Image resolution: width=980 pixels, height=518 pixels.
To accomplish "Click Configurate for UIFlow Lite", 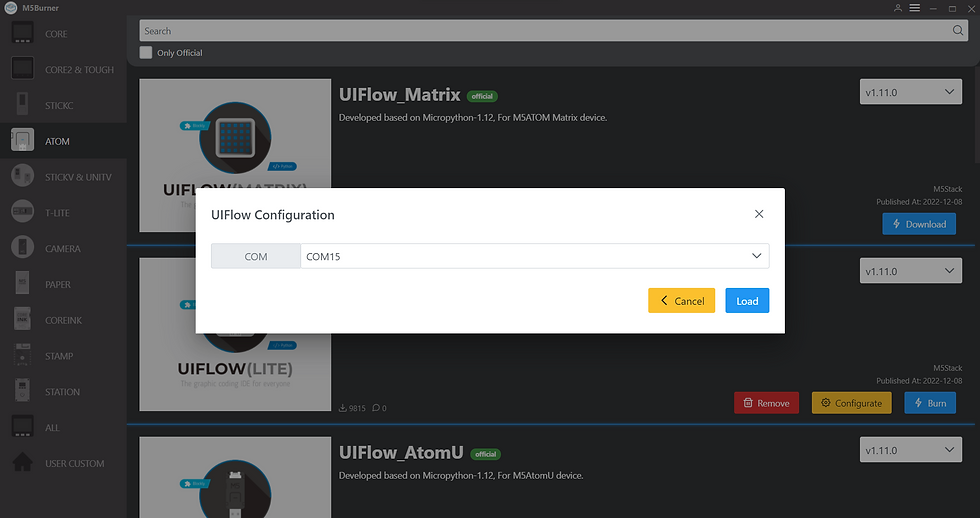I will point(851,403).
